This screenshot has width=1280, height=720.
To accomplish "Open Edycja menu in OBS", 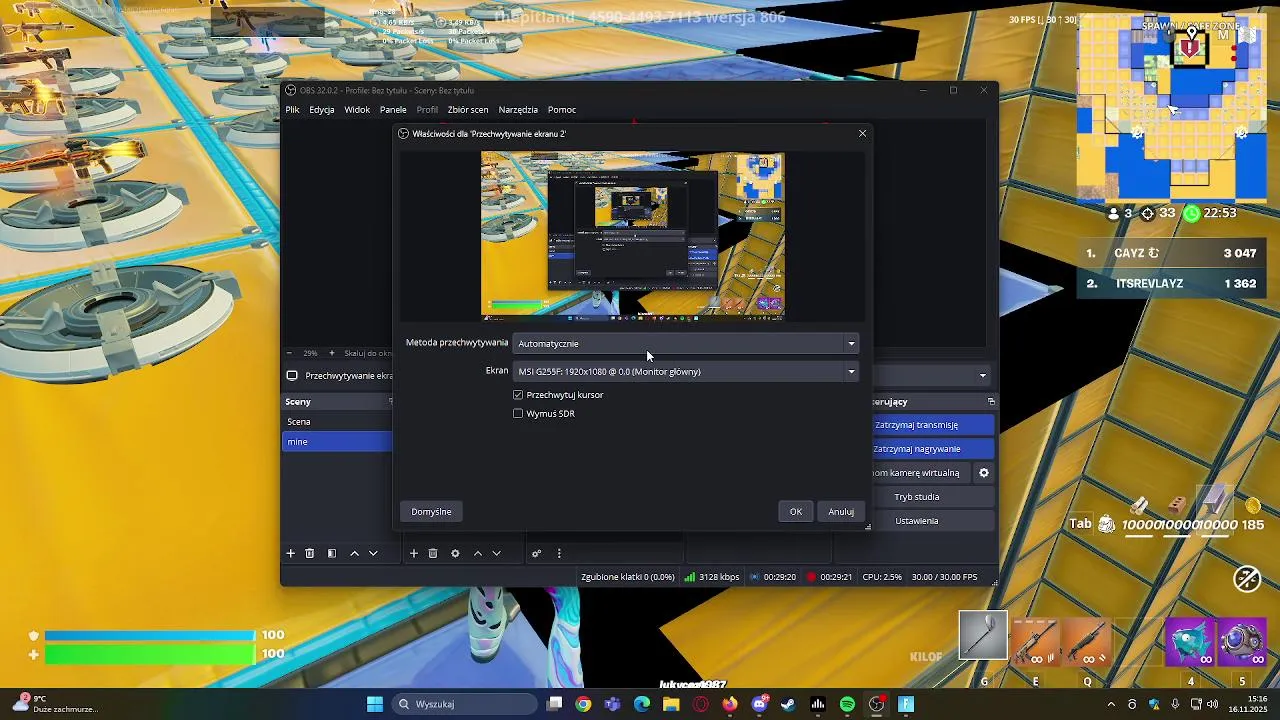I will coord(322,110).
